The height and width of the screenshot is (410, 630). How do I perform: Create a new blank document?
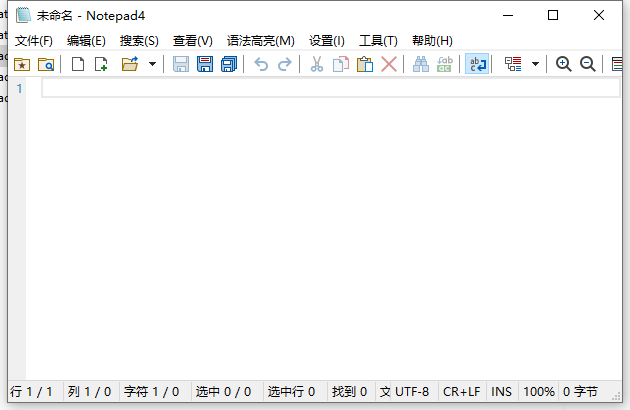pyautogui.click(x=78, y=64)
